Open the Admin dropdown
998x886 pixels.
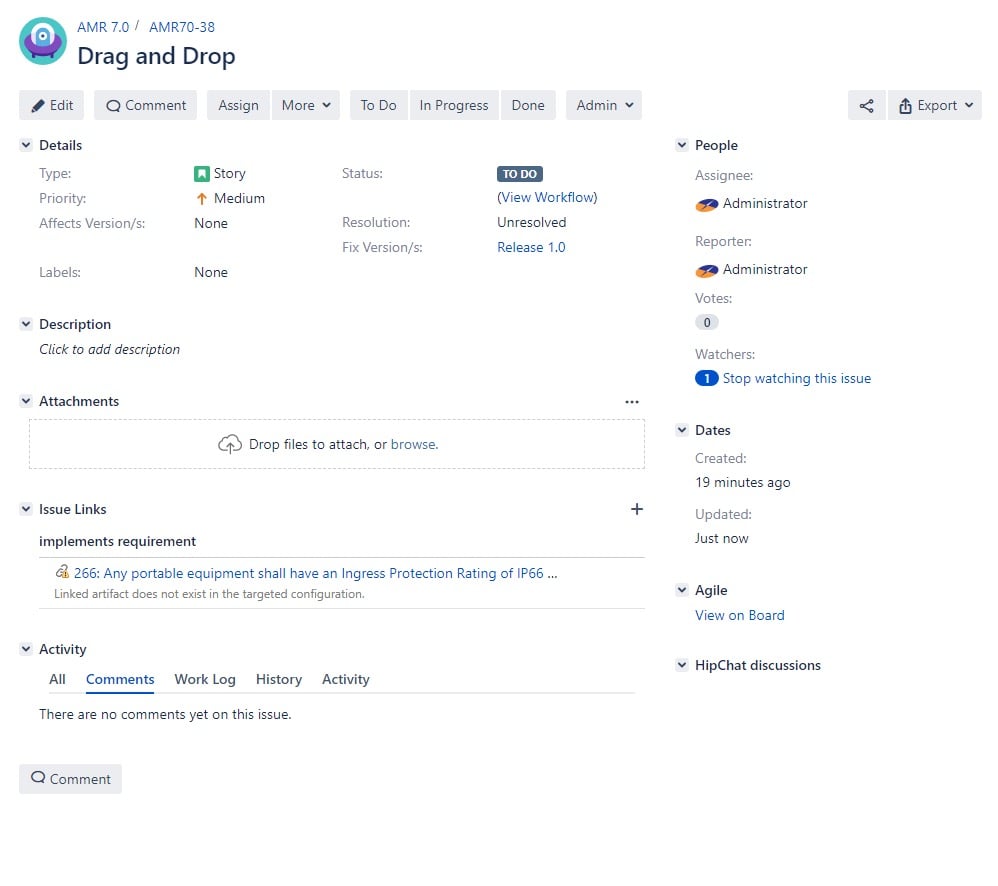pos(604,105)
